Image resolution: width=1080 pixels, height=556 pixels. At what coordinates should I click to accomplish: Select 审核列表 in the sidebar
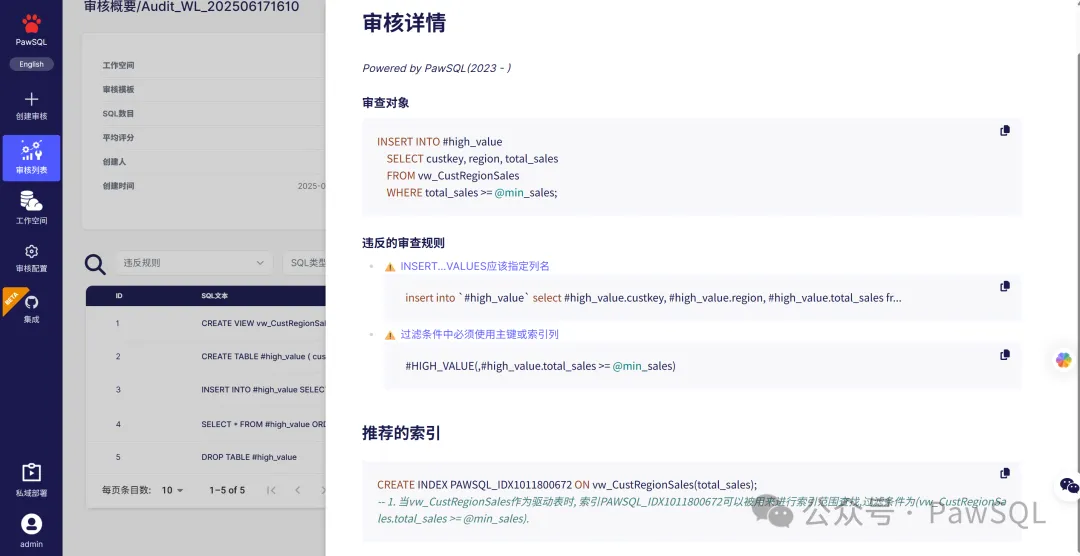click(31, 158)
